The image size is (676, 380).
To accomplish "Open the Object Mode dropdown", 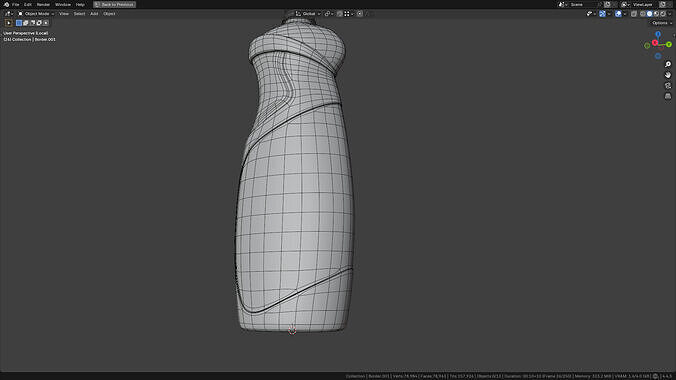I will (36, 14).
